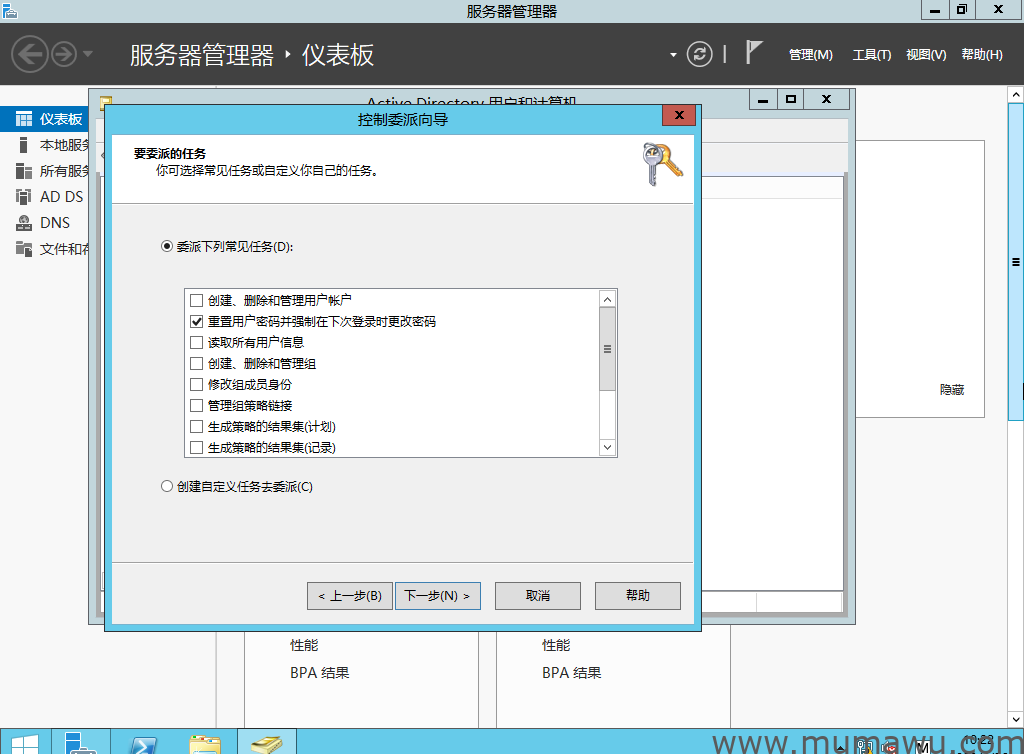Image resolution: width=1024 pixels, height=754 pixels.
Task: Expand the dropdown arrow left of refresh icon
Action: [673, 54]
